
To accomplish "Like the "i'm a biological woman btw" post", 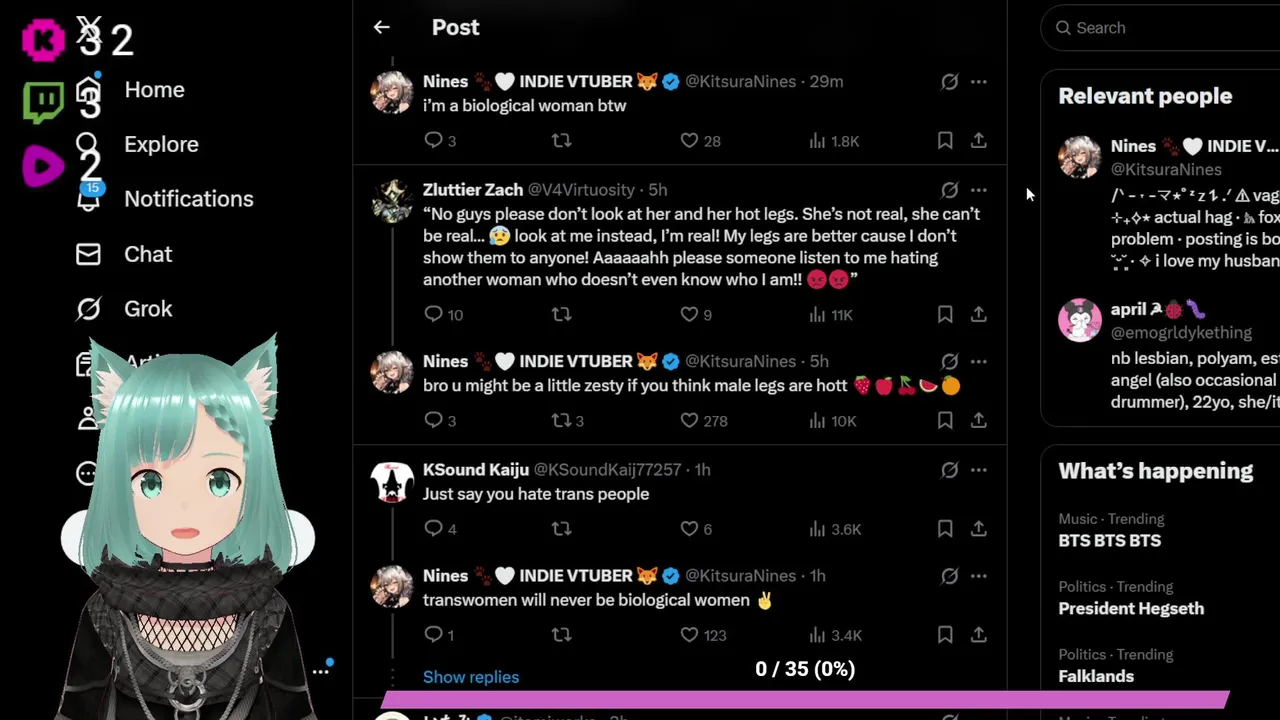I will click(x=689, y=141).
